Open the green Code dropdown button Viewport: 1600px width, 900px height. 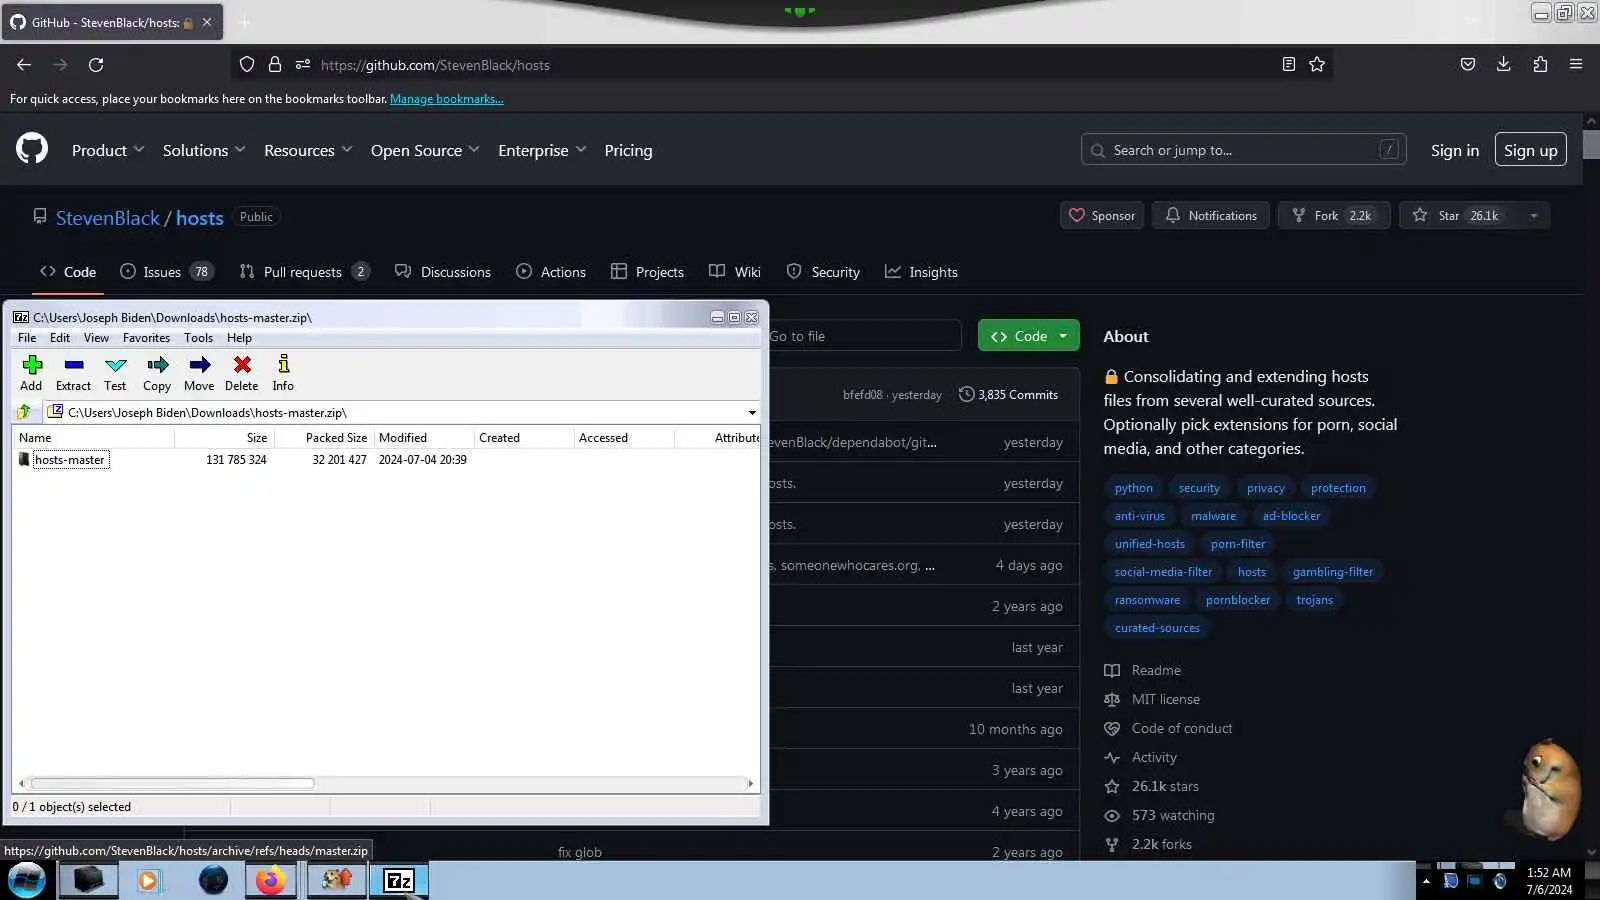1029,336
